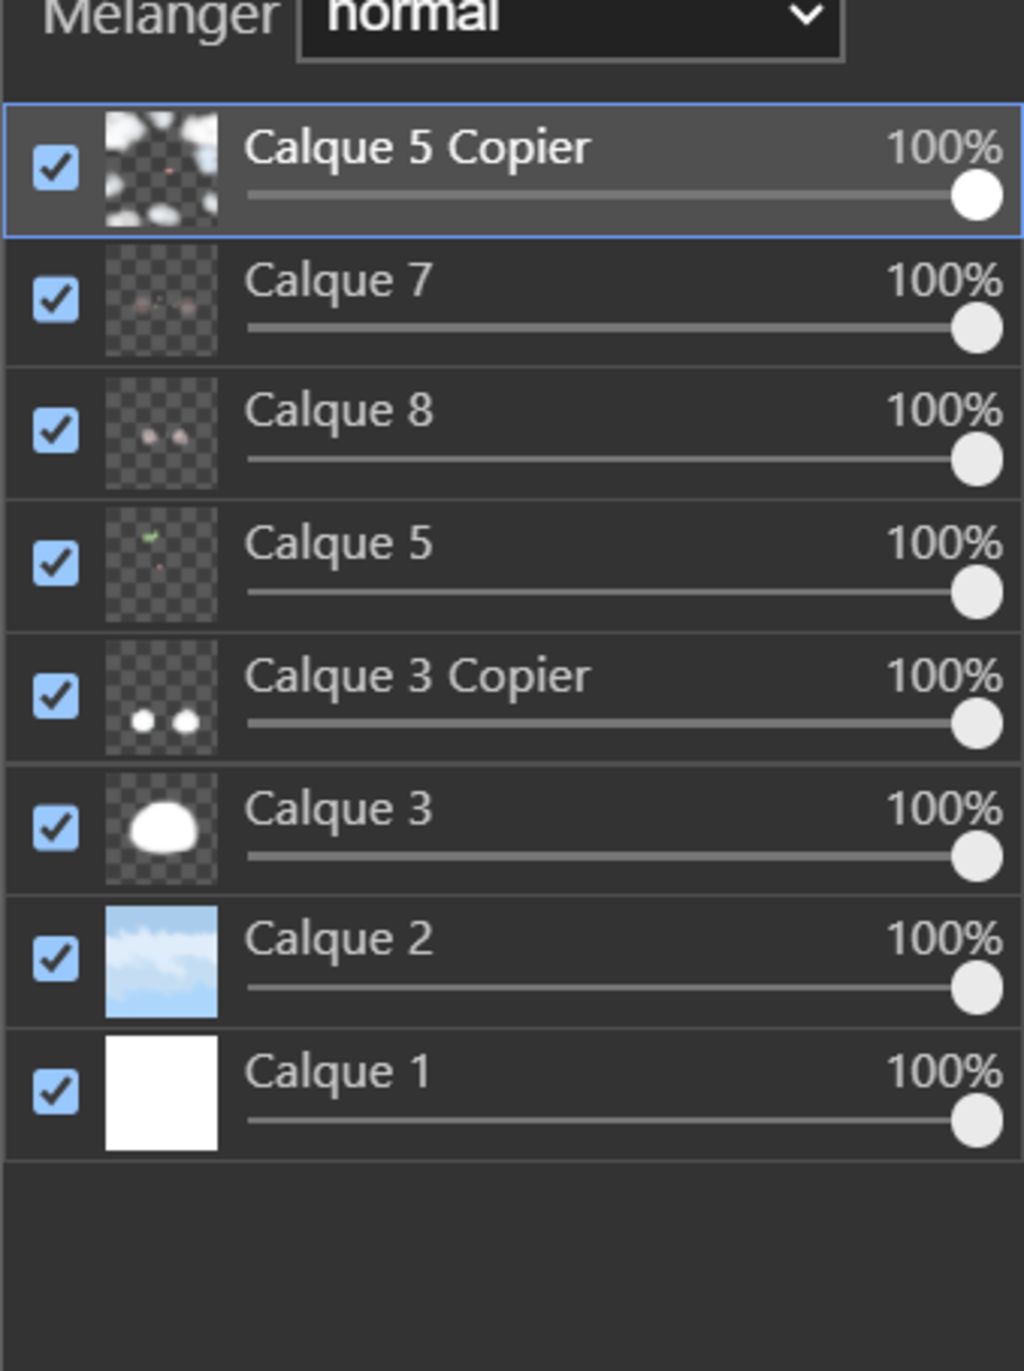Select the Calque 8 layer name
Viewport: 1024px width, 1371px height.
point(339,411)
